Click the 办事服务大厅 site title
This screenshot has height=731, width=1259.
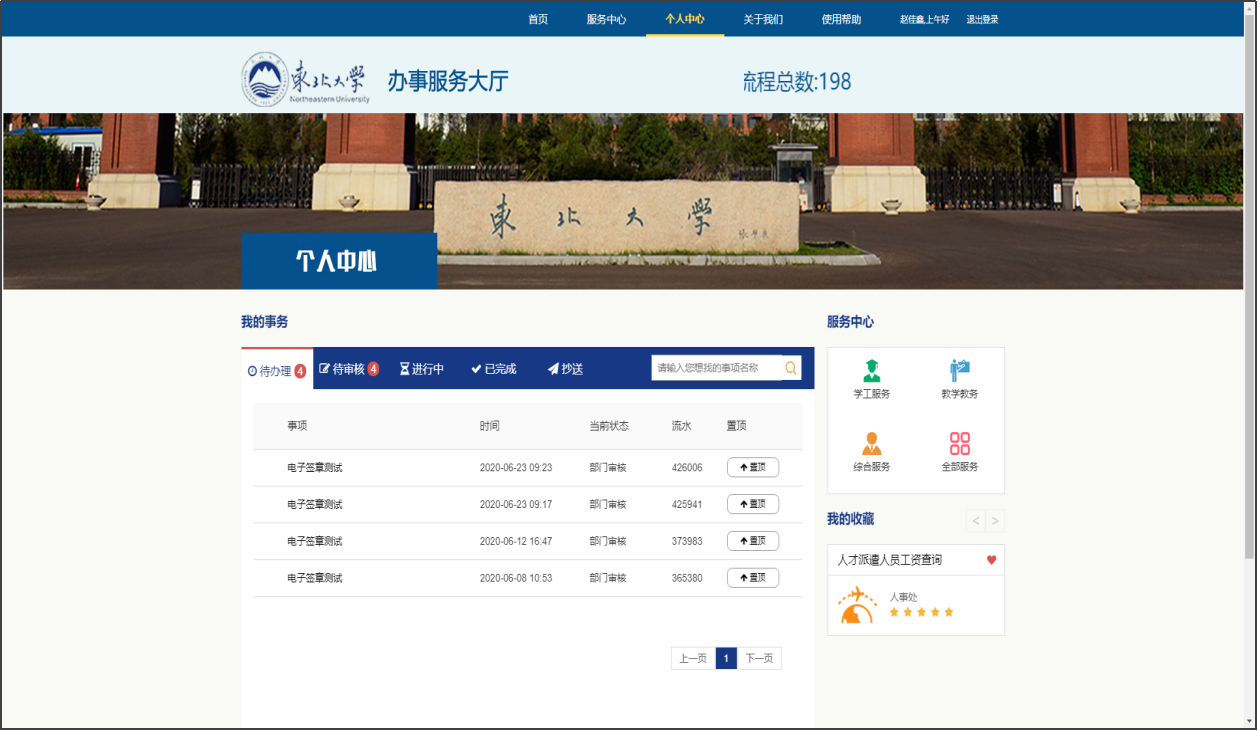(x=448, y=82)
